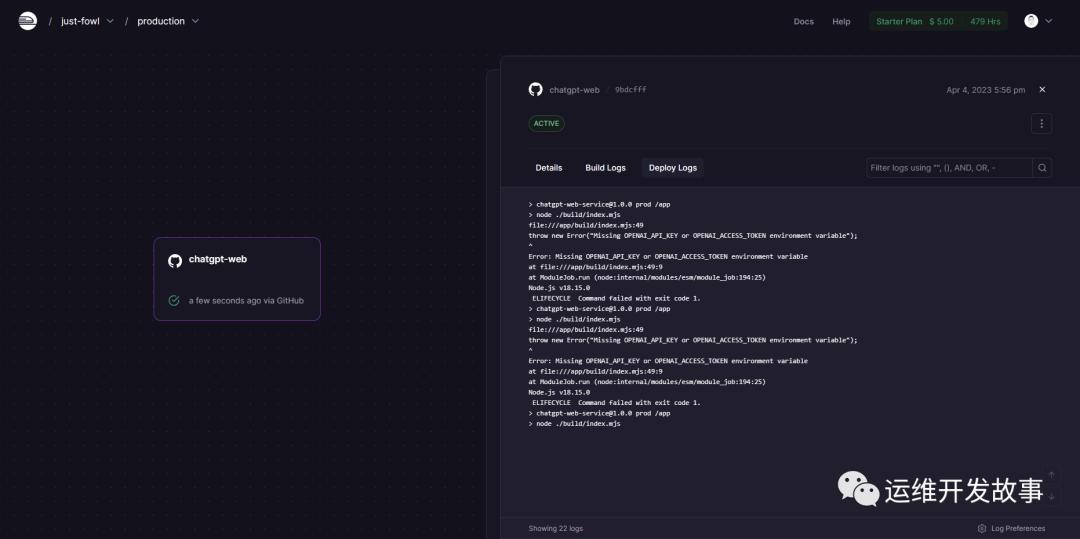Focus the Filter logs input field
Image resolution: width=1080 pixels, height=539 pixels.
(x=948, y=168)
